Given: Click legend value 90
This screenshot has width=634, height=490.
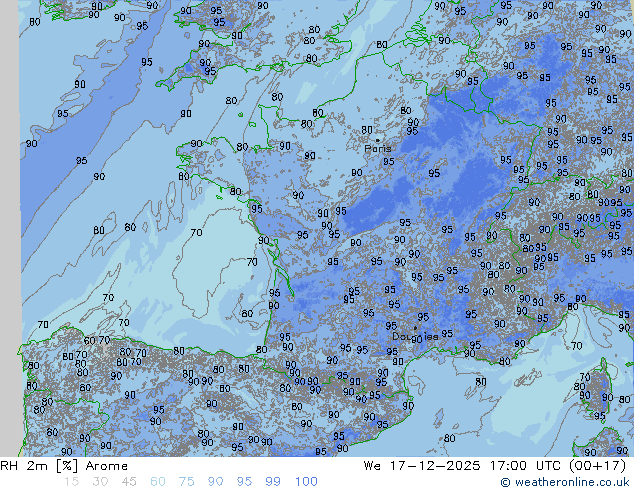Looking at the screenshot, I should pyautogui.click(x=215, y=482).
